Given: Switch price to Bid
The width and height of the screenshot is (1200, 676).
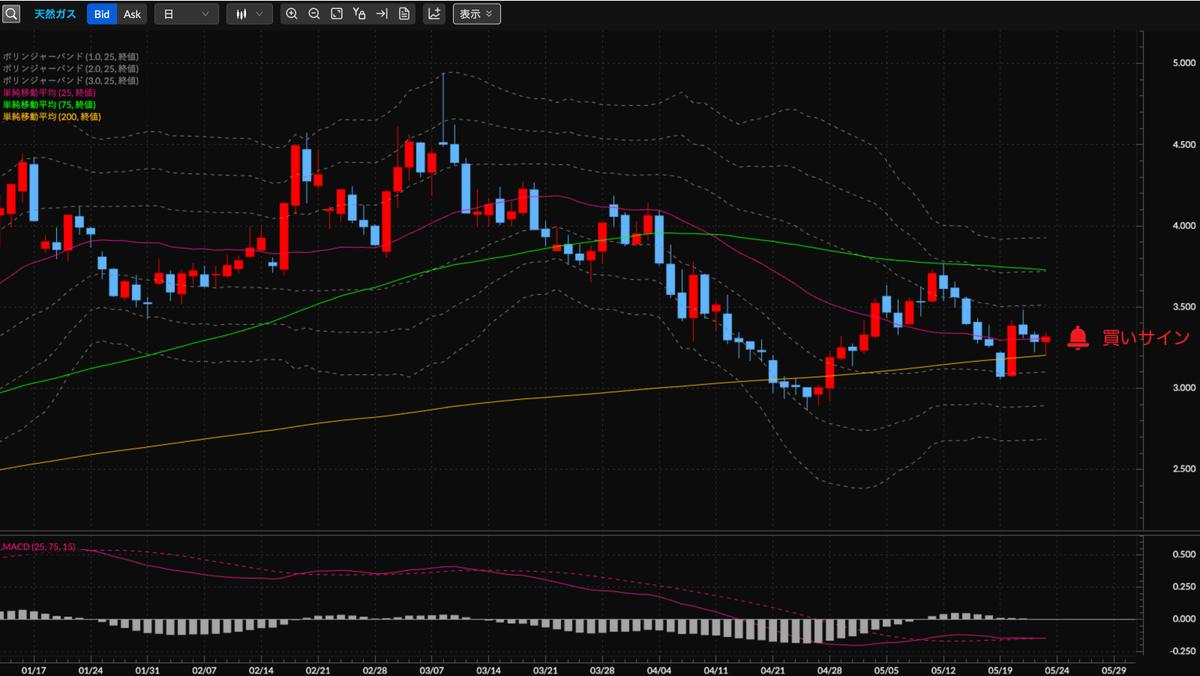Looking at the screenshot, I should tap(101, 14).
